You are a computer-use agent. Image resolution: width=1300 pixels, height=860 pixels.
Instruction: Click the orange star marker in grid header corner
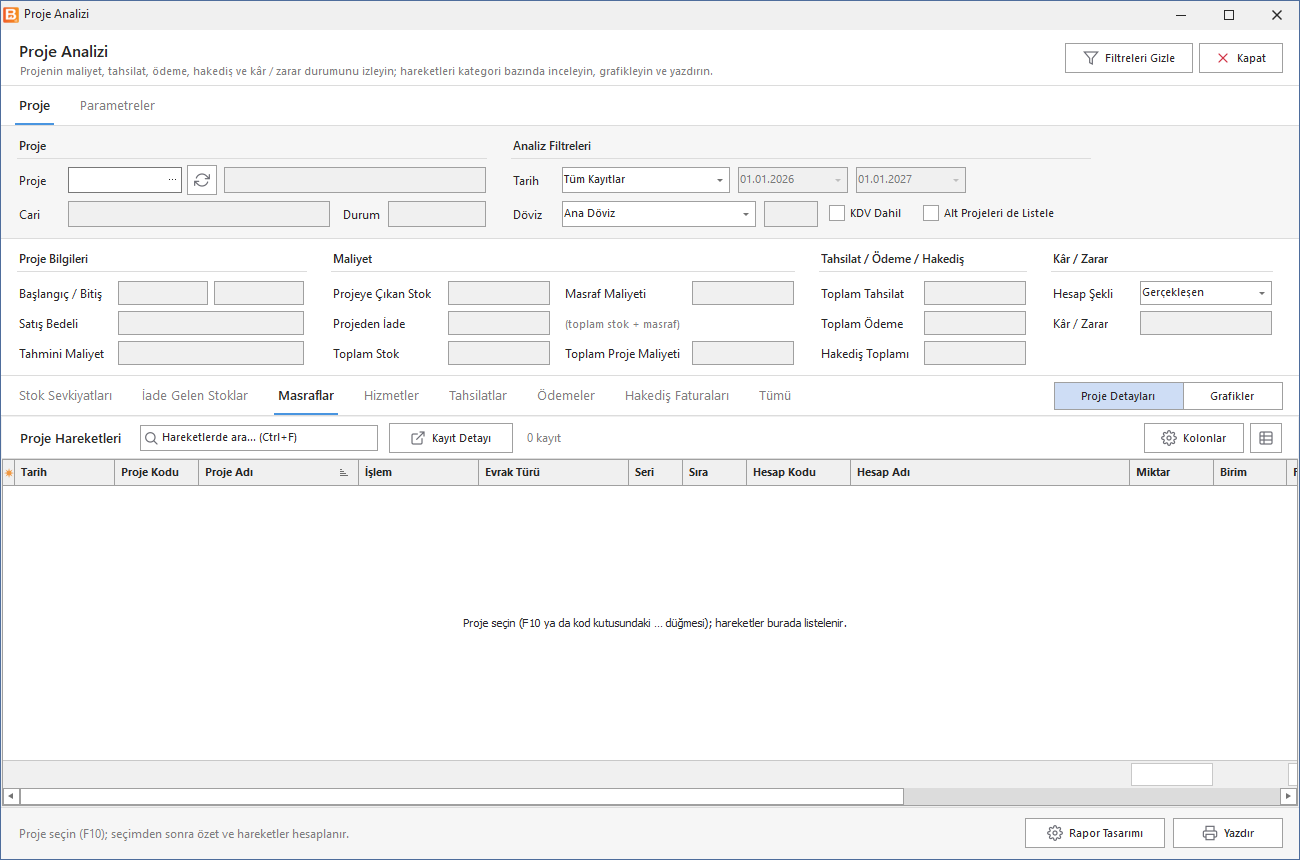click(x=9, y=473)
